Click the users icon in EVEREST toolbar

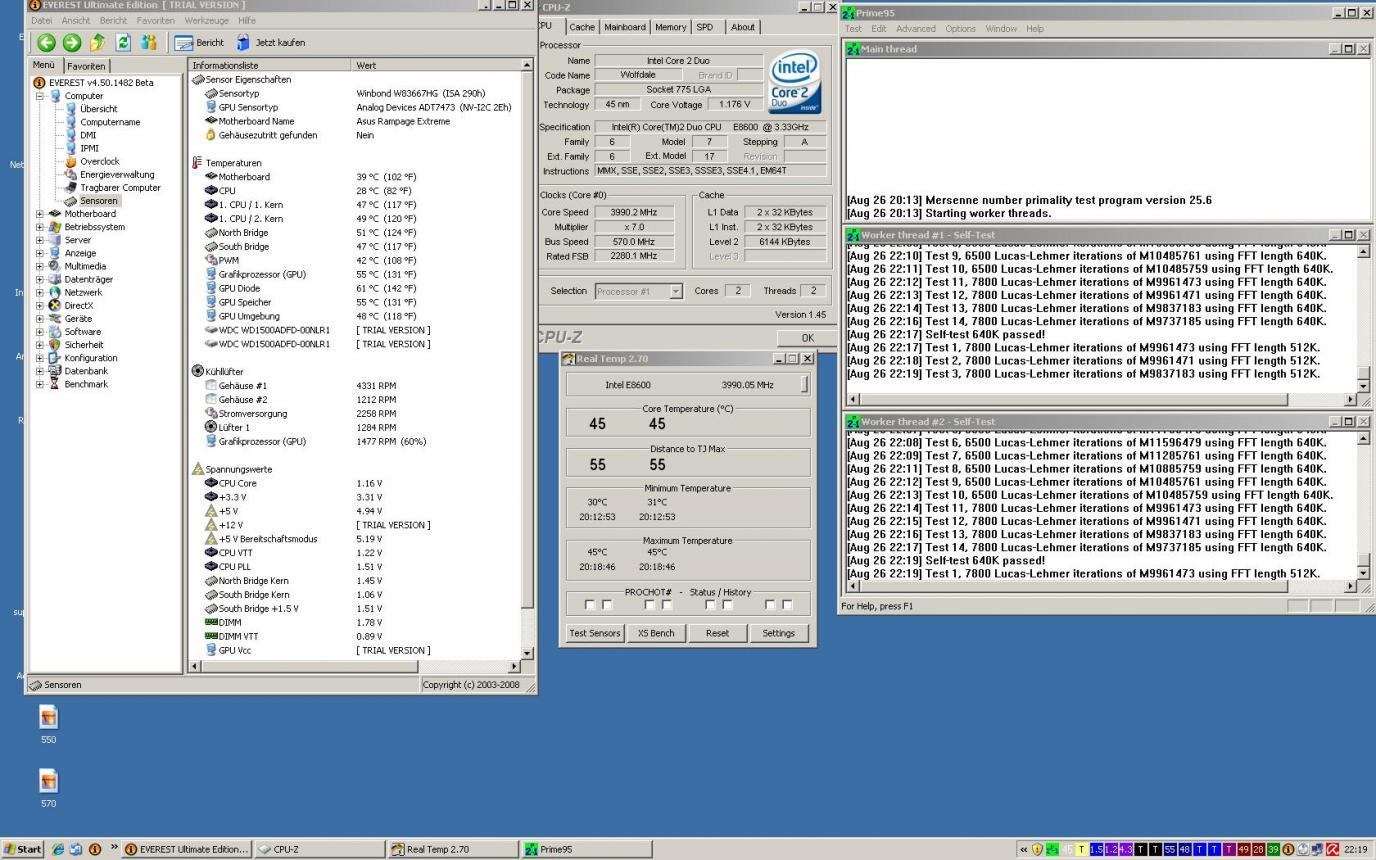pos(149,42)
